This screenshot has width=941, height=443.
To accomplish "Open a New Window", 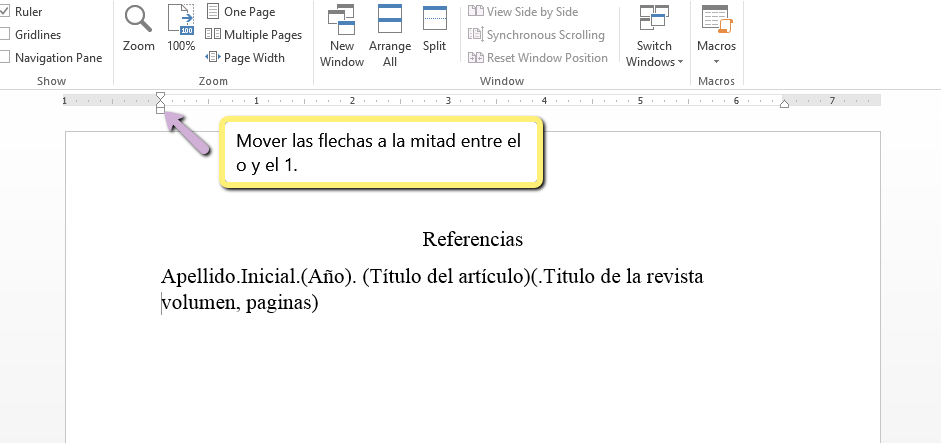I will 342,35.
